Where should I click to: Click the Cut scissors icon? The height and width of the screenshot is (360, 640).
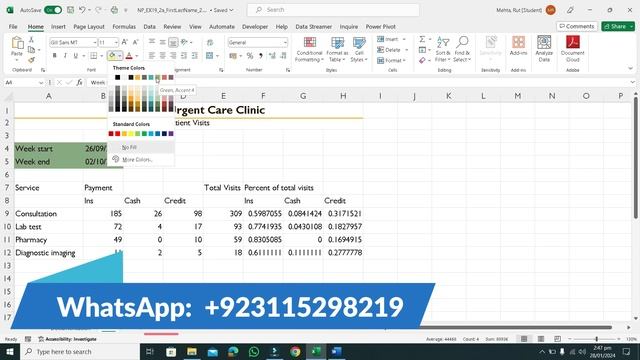31,40
